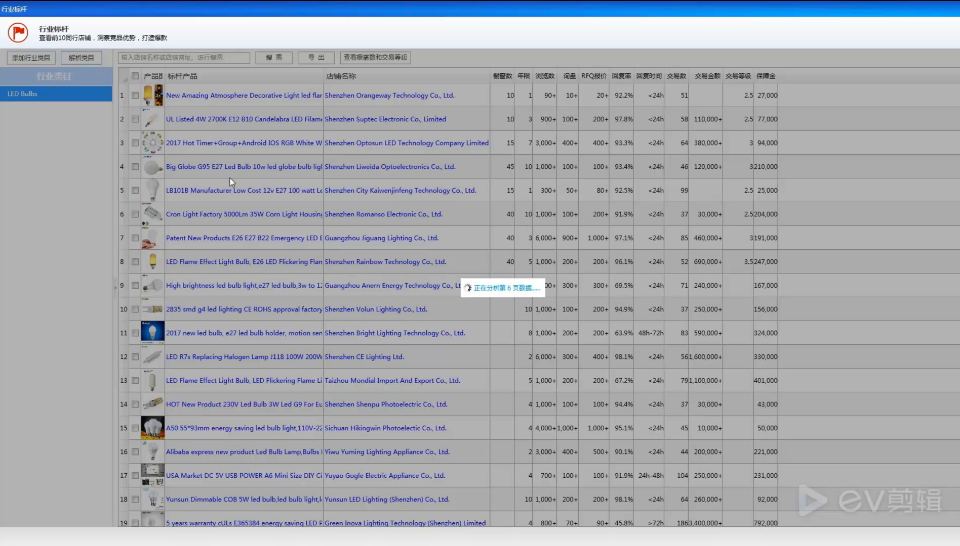Click the 解析类目 button

click(x=81, y=58)
